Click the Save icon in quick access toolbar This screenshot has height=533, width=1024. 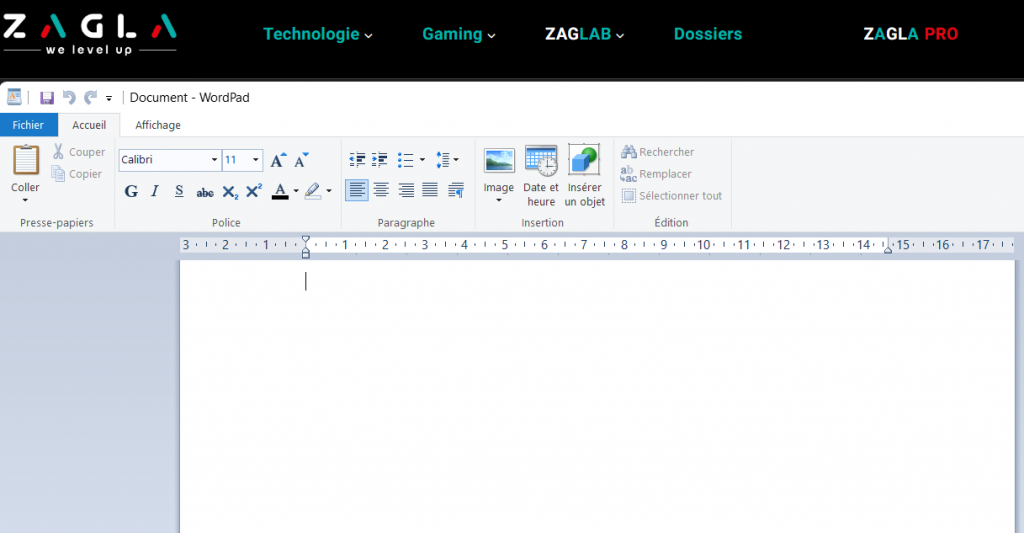point(47,98)
